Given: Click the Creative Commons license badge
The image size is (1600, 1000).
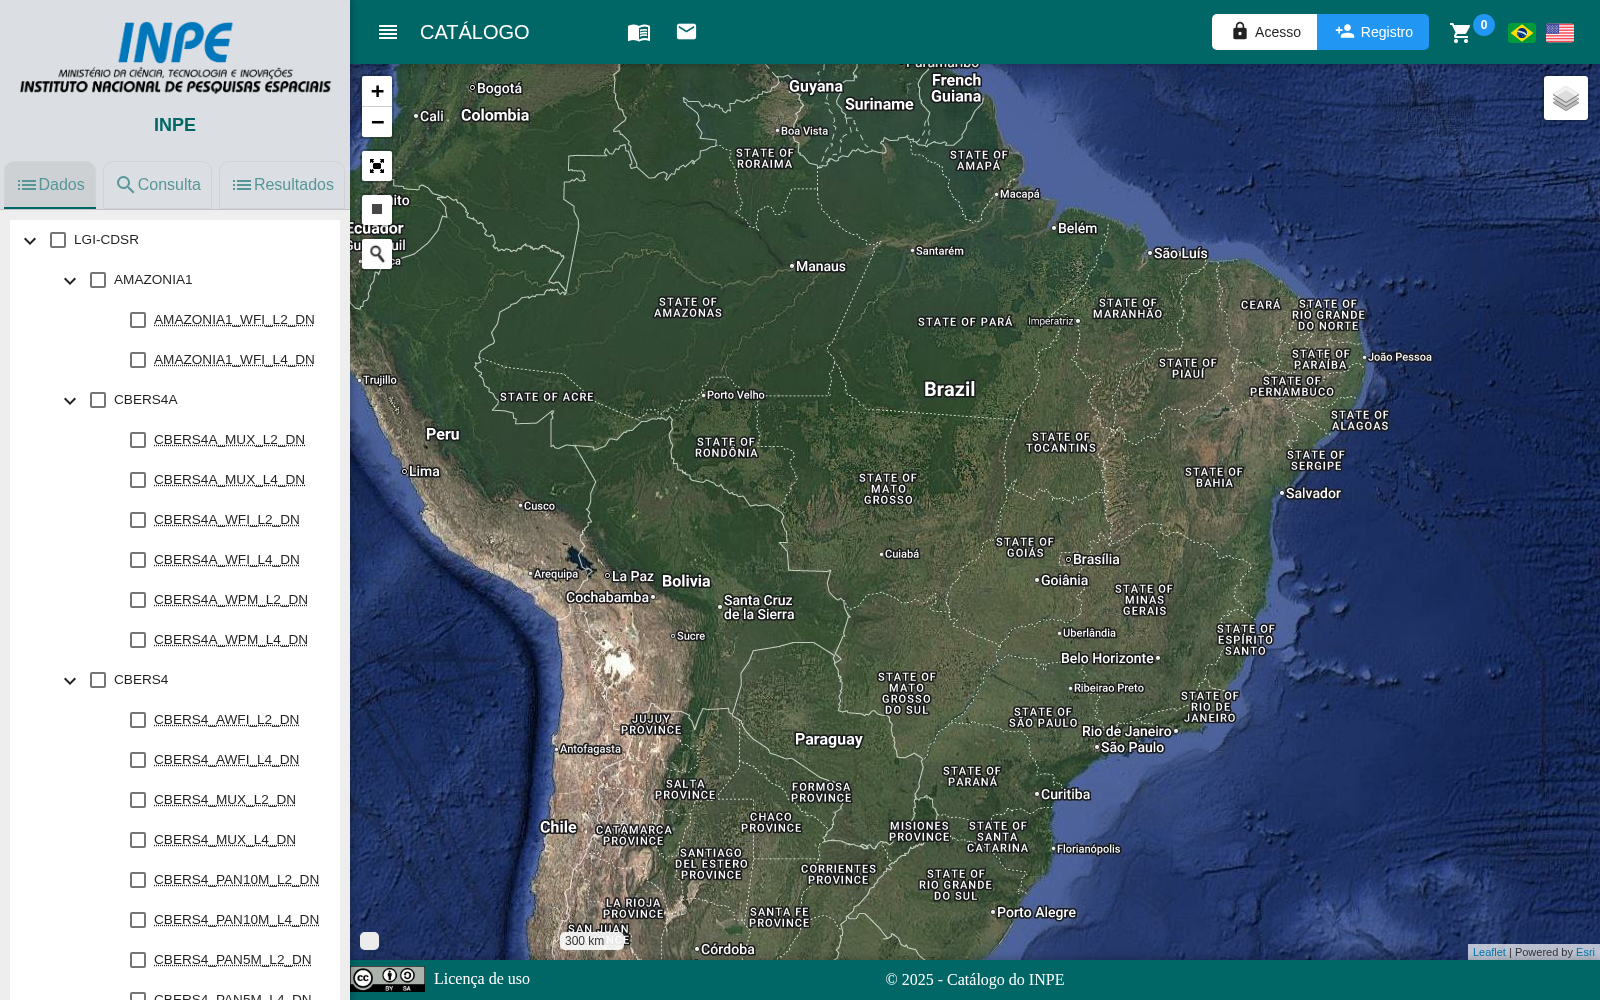Looking at the screenshot, I should coord(388,979).
